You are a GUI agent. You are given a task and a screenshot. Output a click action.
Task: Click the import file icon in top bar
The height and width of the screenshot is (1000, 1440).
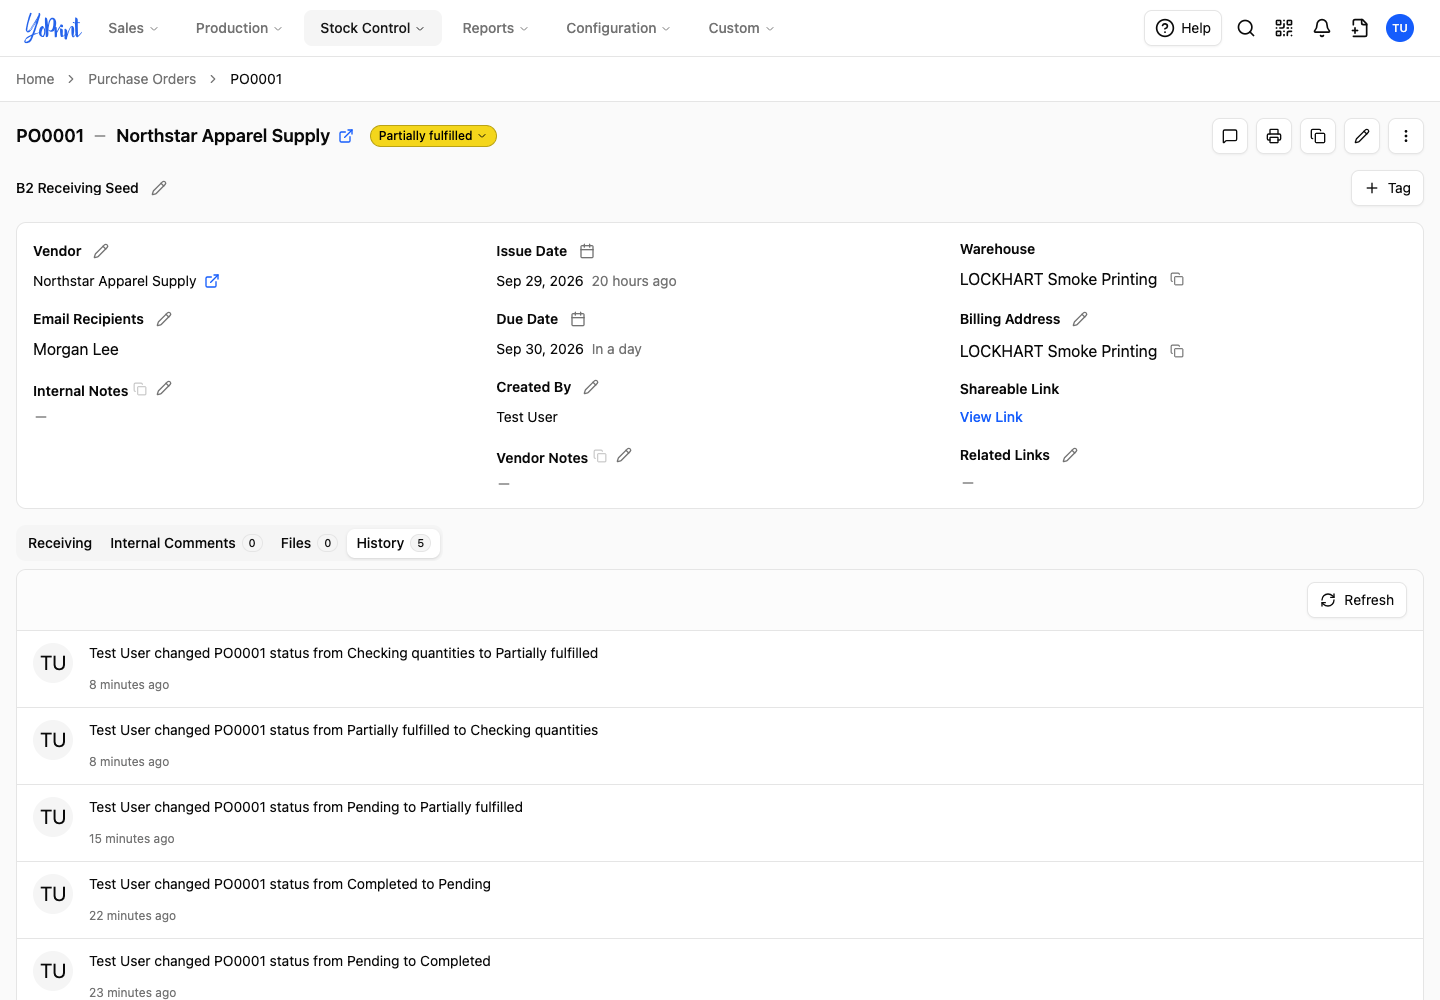(1360, 28)
